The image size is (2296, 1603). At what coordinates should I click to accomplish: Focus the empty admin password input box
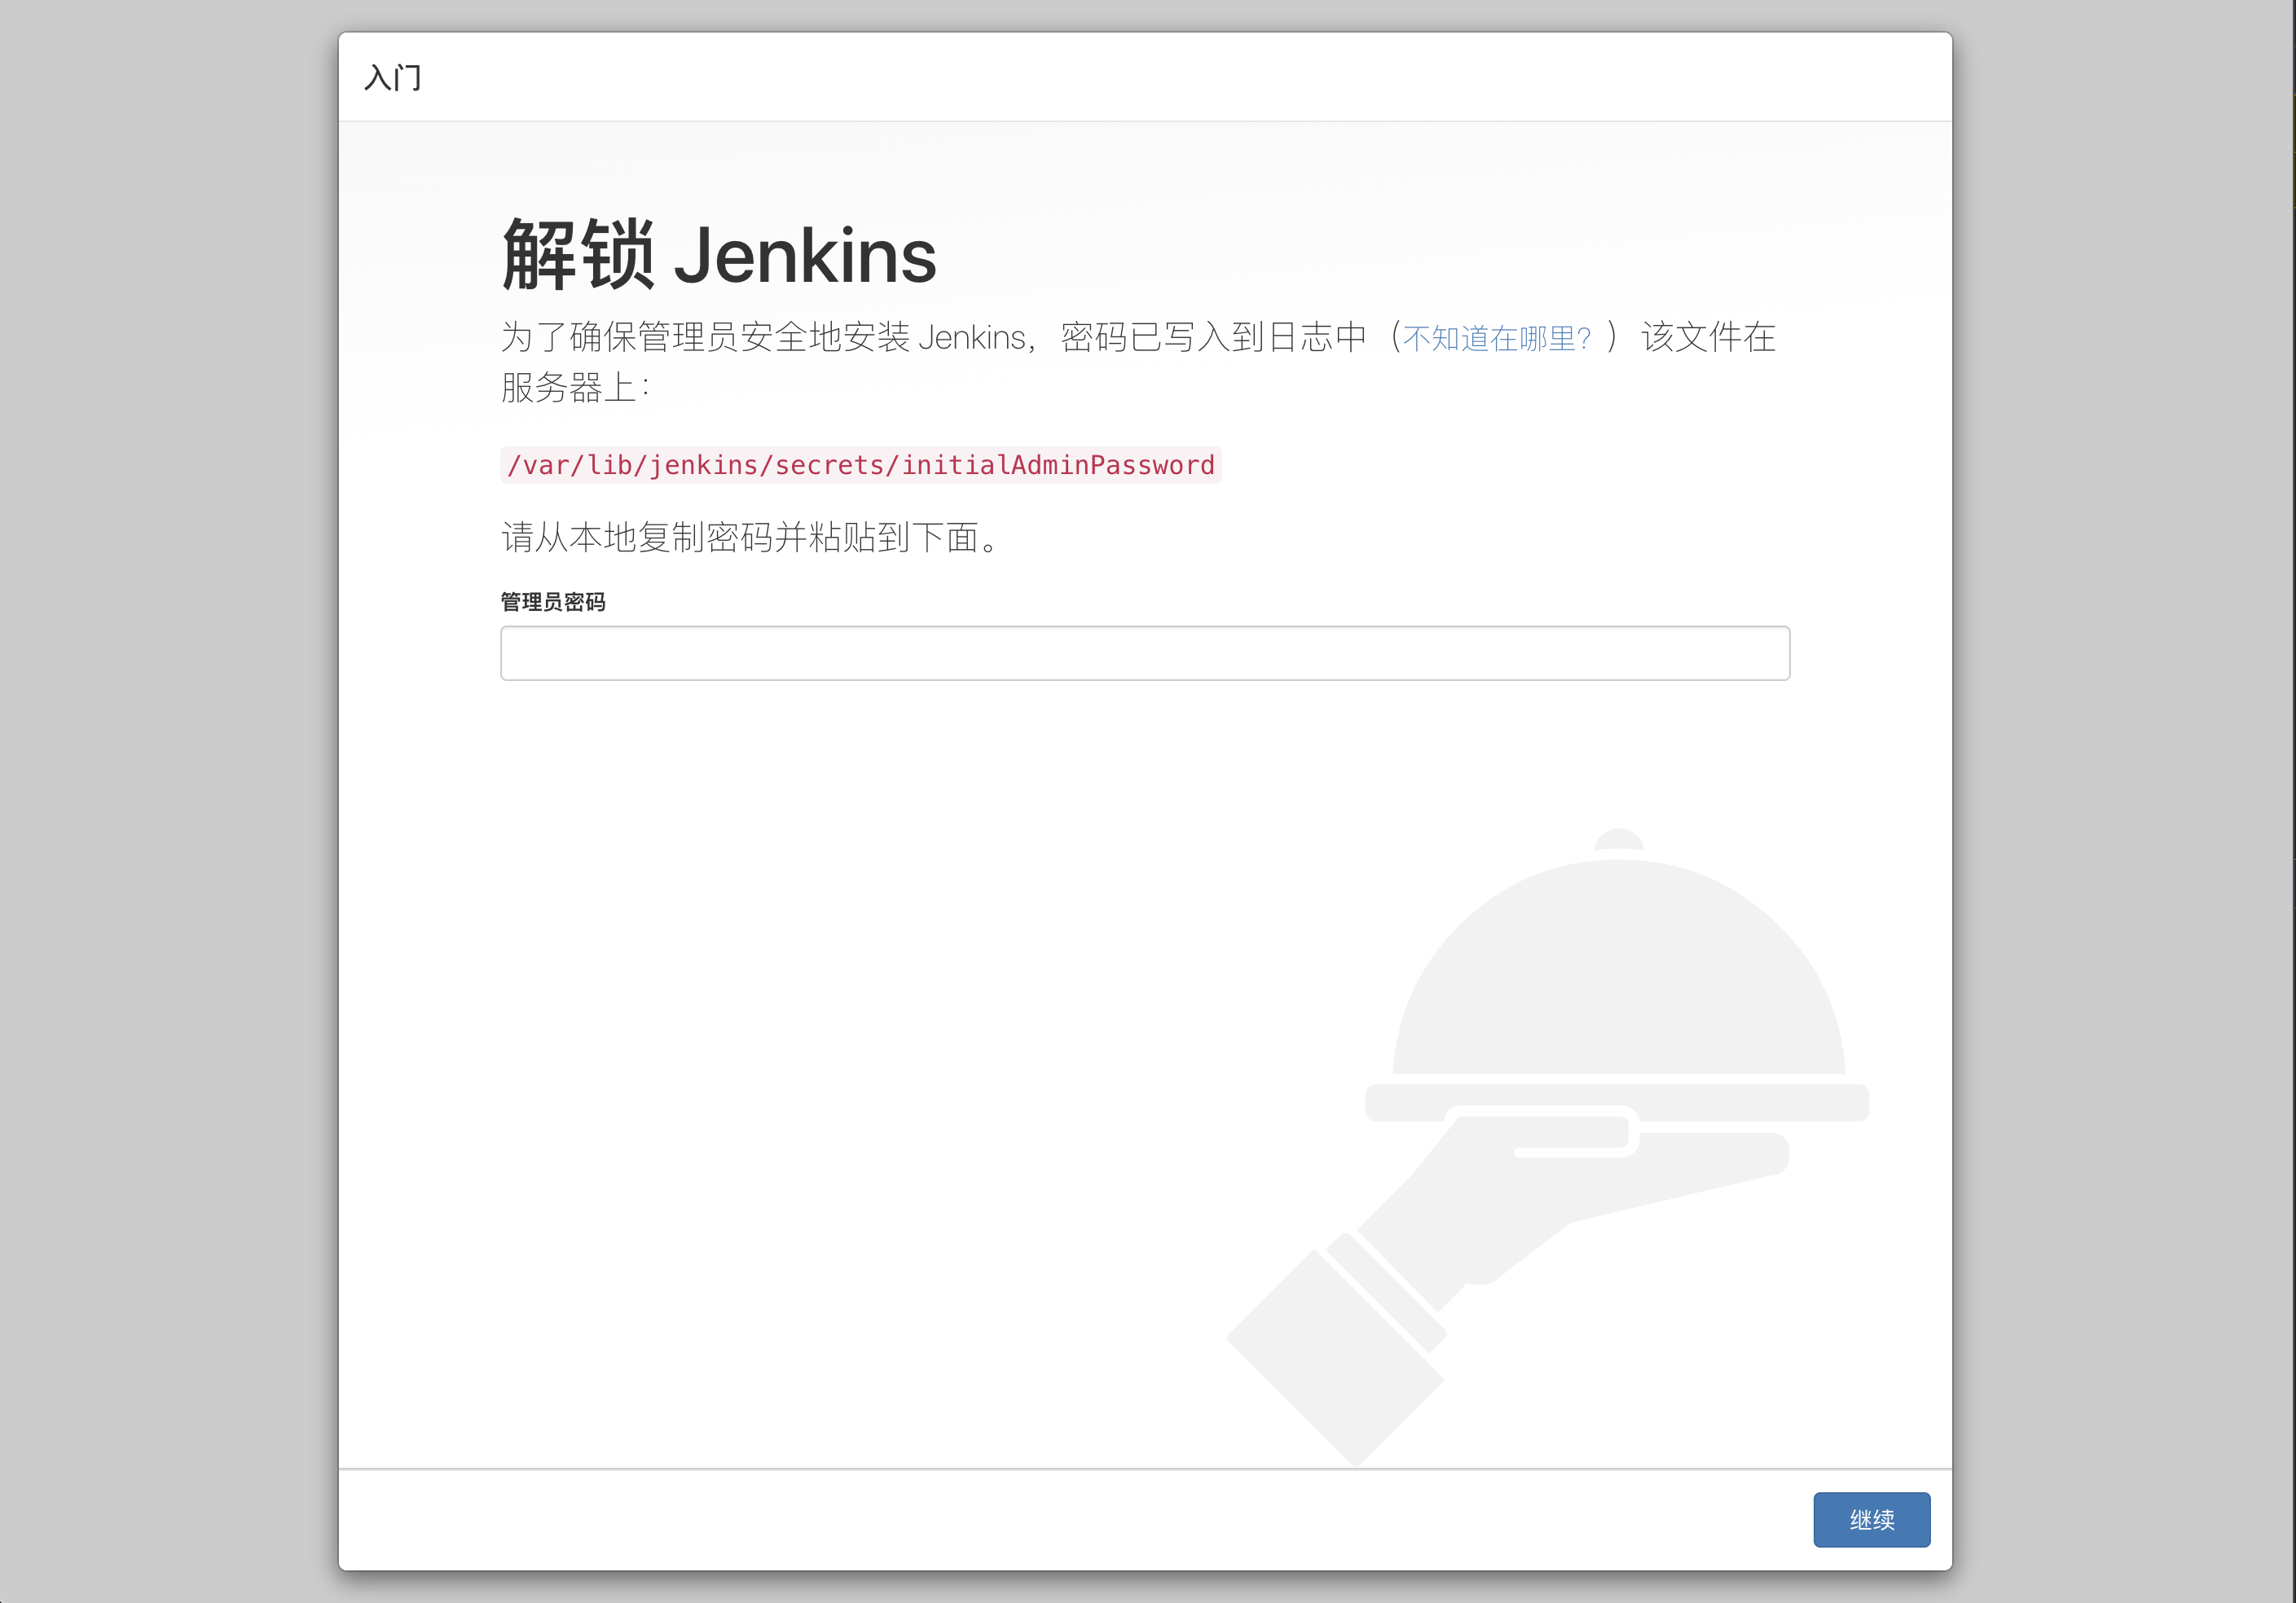tap(1144, 653)
